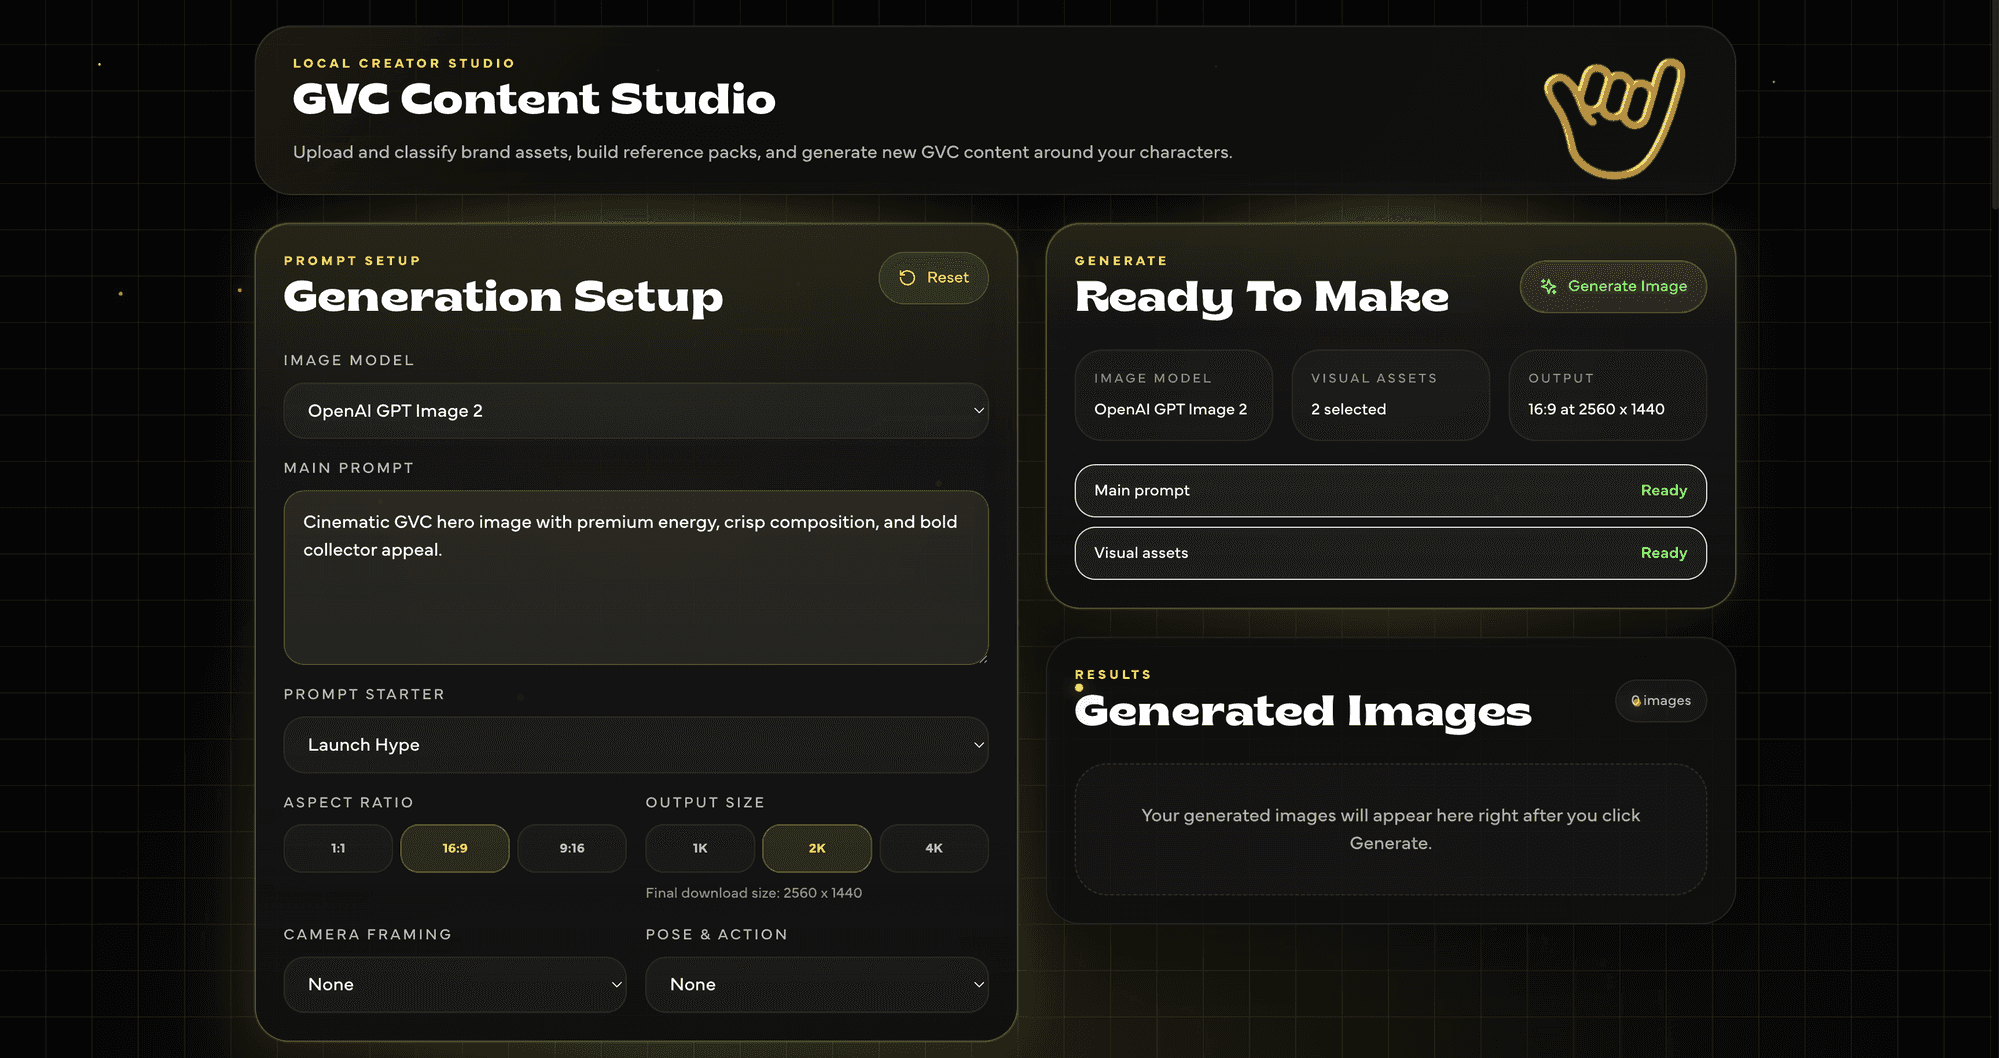Viewport: 1999px width, 1058px height.
Task: Select the 1:1 aspect ratio
Action: pos(338,848)
